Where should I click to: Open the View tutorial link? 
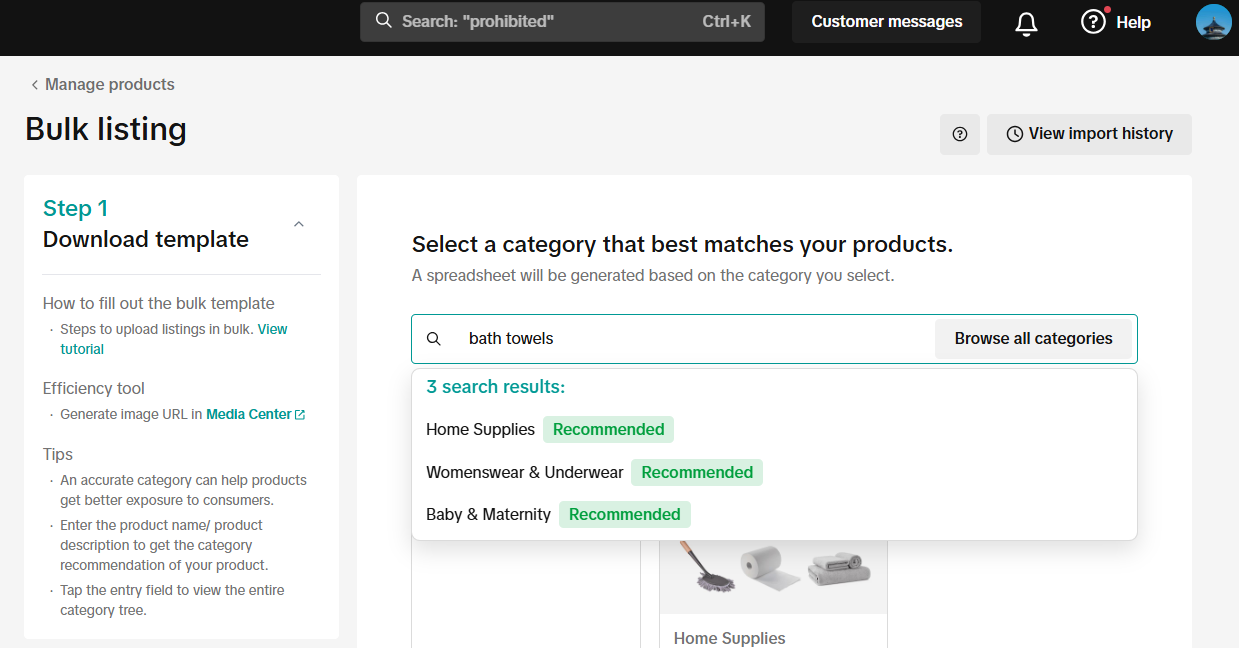point(272,330)
